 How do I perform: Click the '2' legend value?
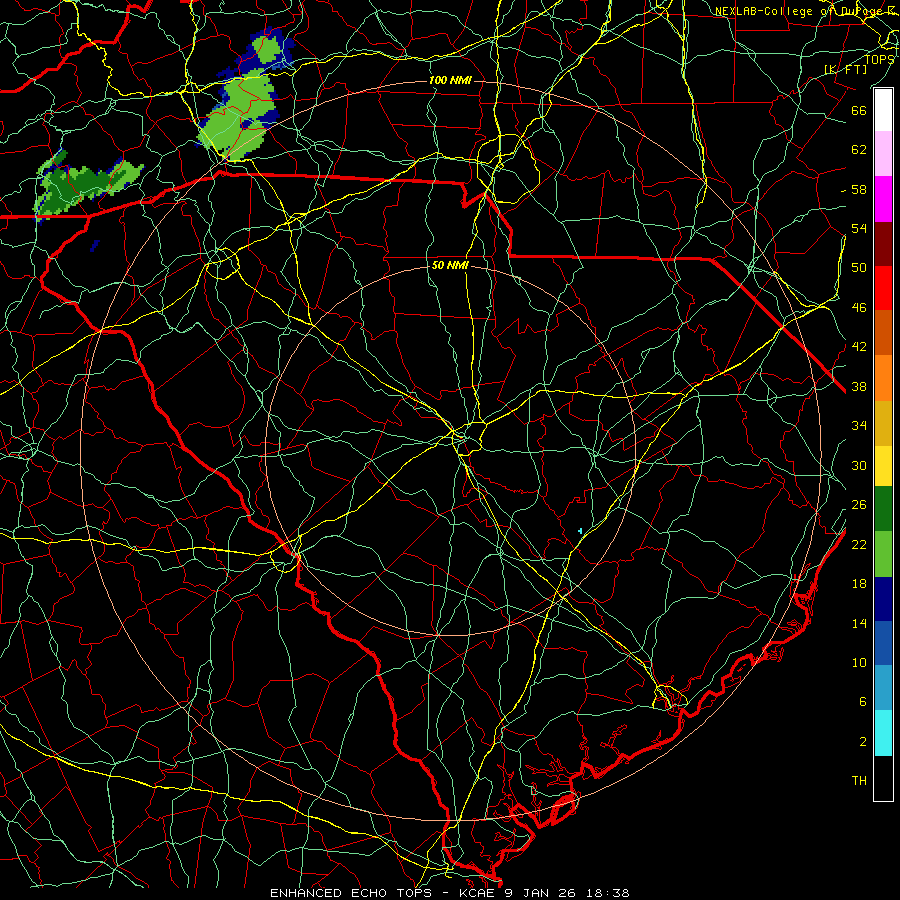click(863, 742)
